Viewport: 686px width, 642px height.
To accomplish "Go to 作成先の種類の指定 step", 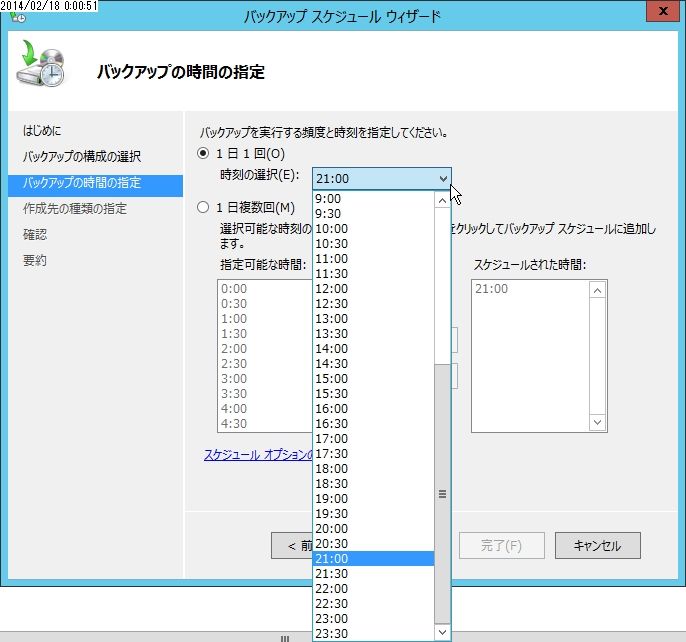I will (x=75, y=208).
